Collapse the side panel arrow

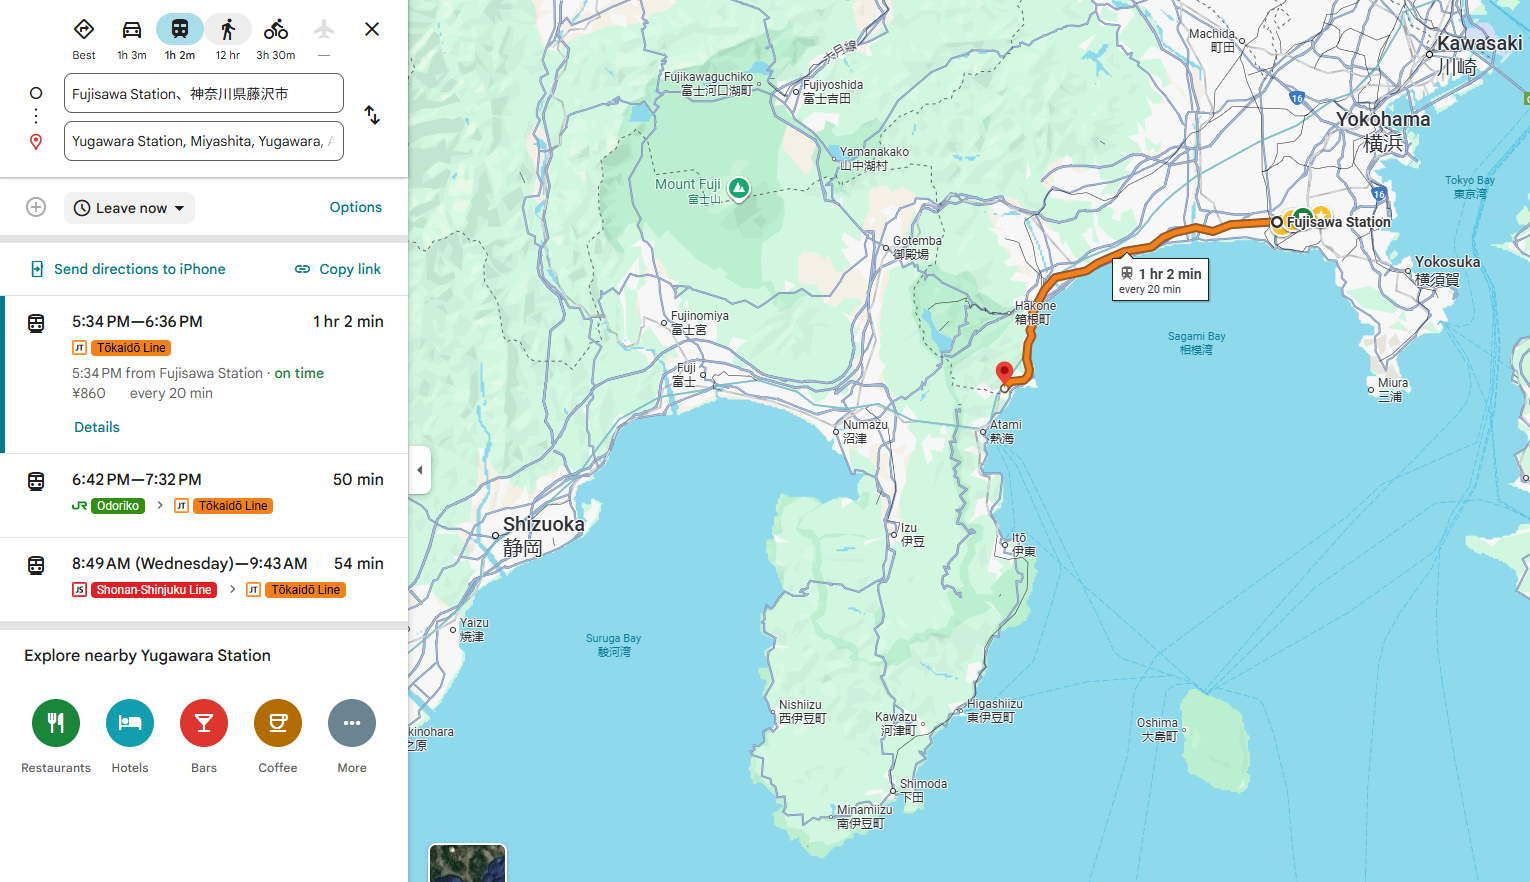420,470
